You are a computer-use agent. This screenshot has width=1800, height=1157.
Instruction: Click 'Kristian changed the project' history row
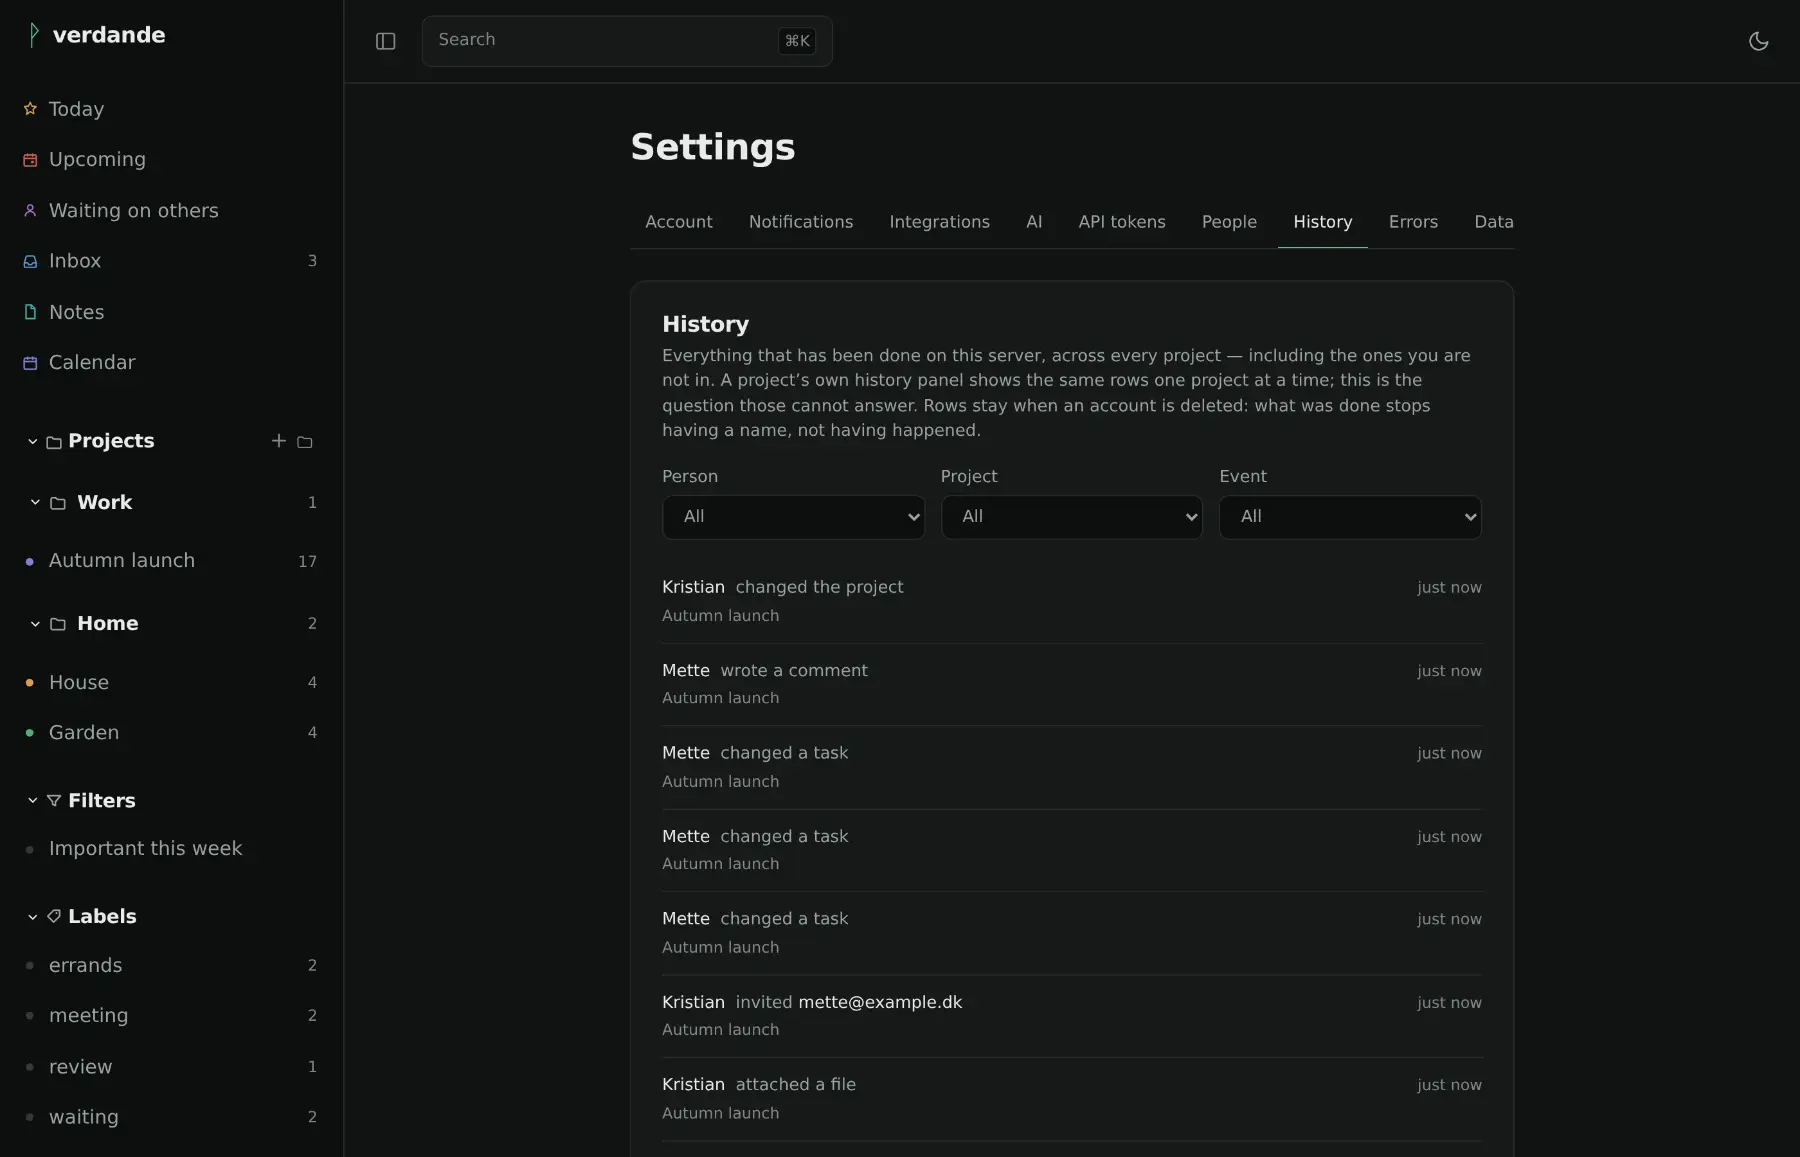(1071, 601)
